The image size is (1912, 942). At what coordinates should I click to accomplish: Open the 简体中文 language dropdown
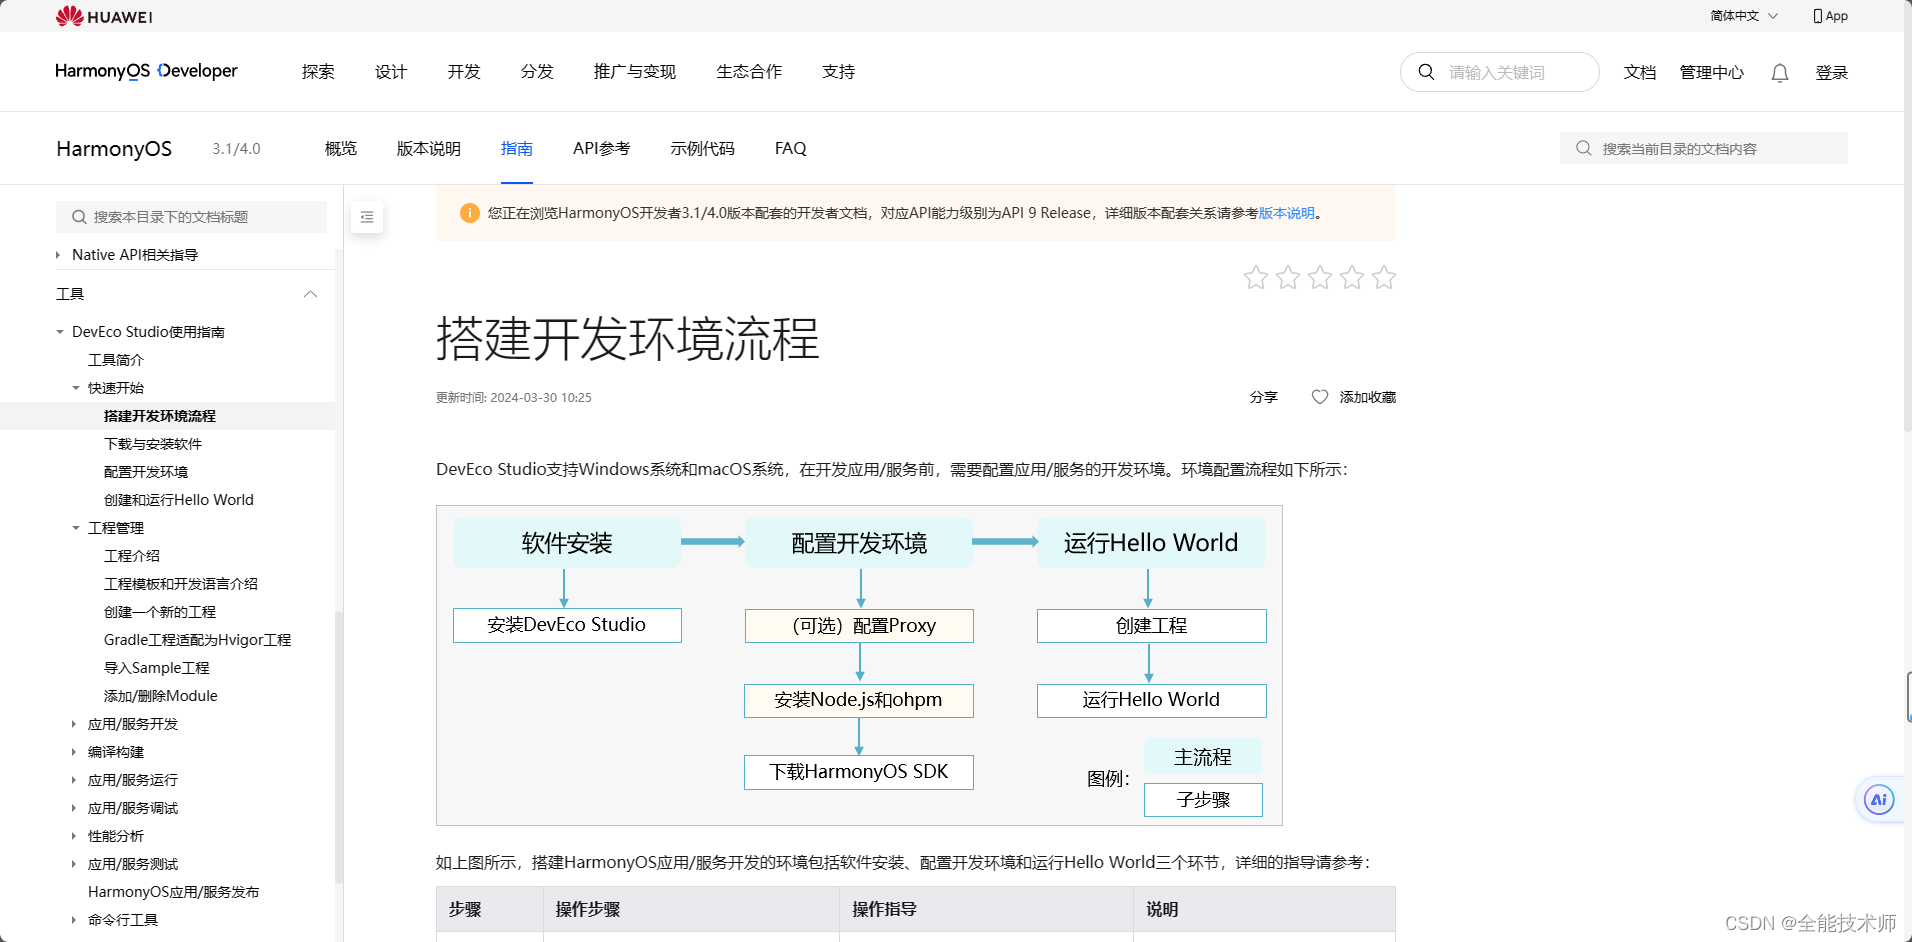pos(1744,16)
